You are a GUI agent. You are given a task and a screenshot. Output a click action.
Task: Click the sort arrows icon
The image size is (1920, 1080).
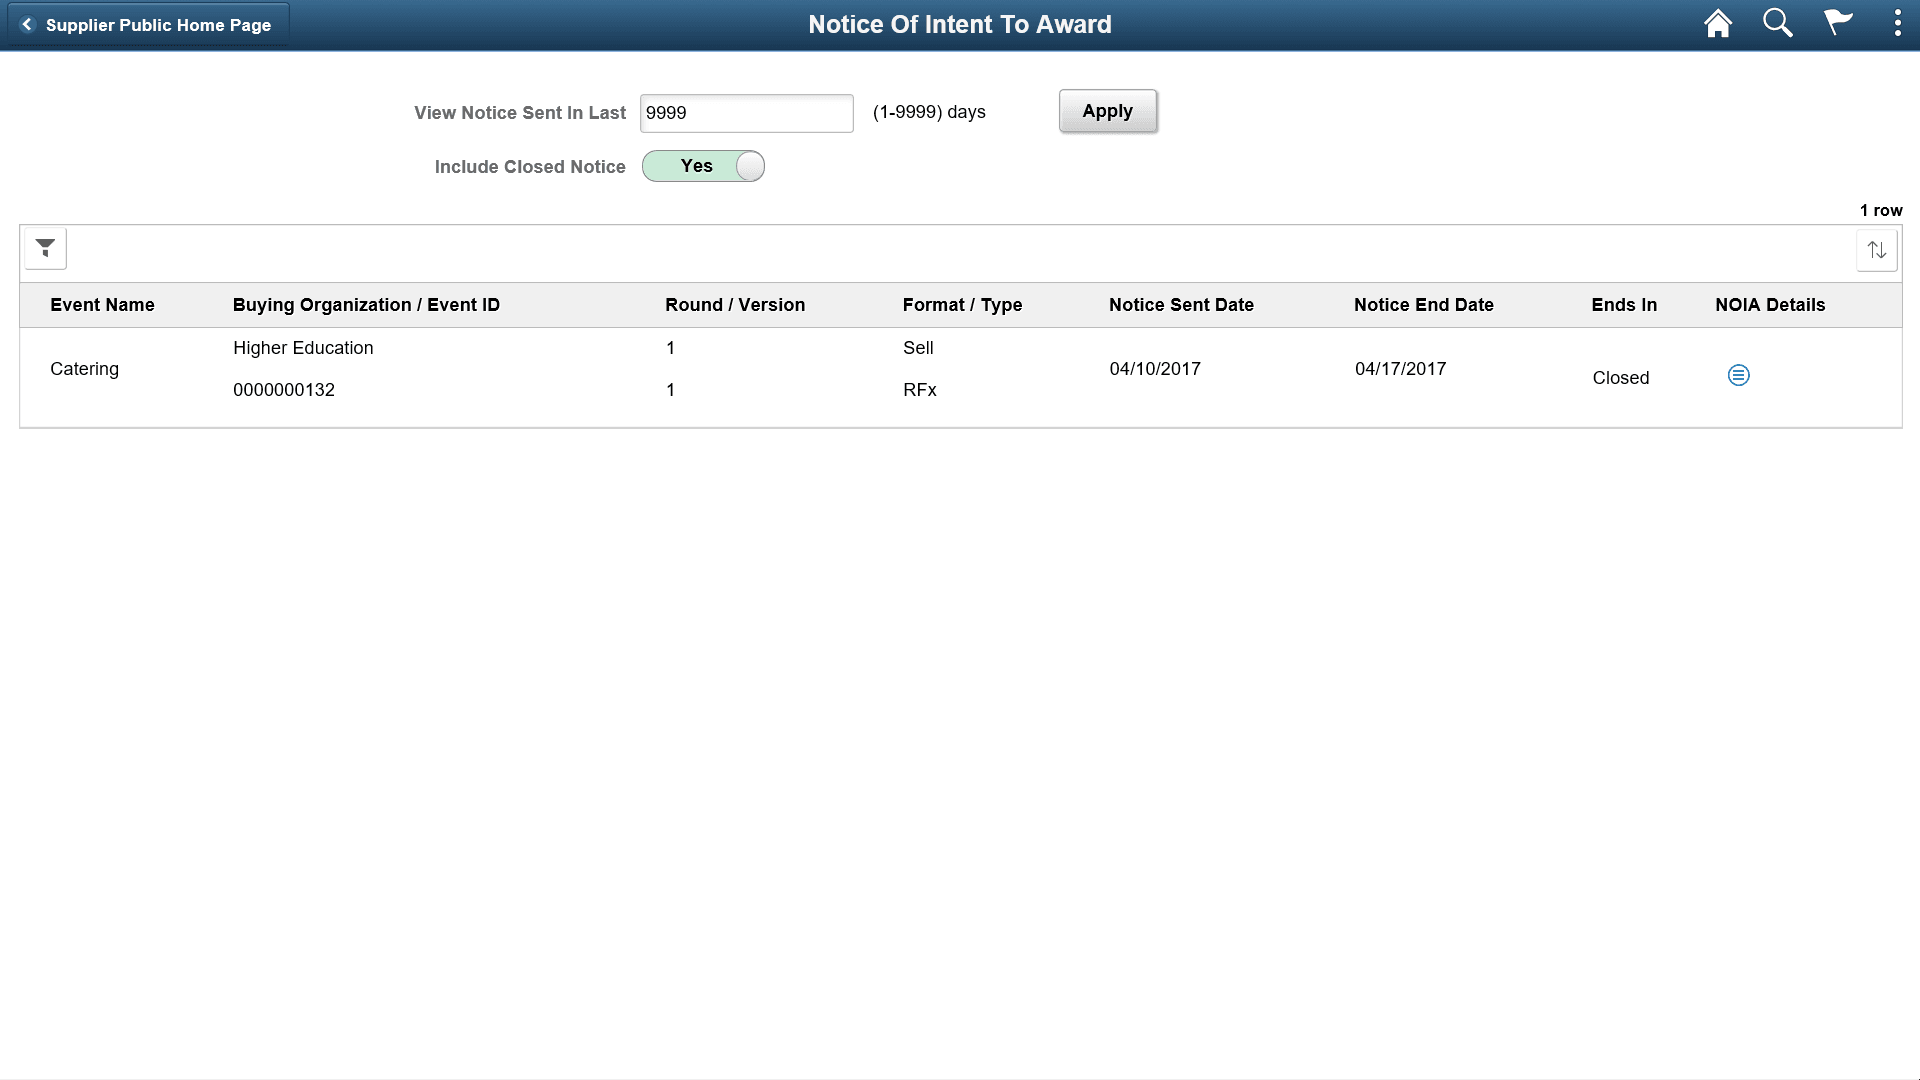click(1876, 250)
